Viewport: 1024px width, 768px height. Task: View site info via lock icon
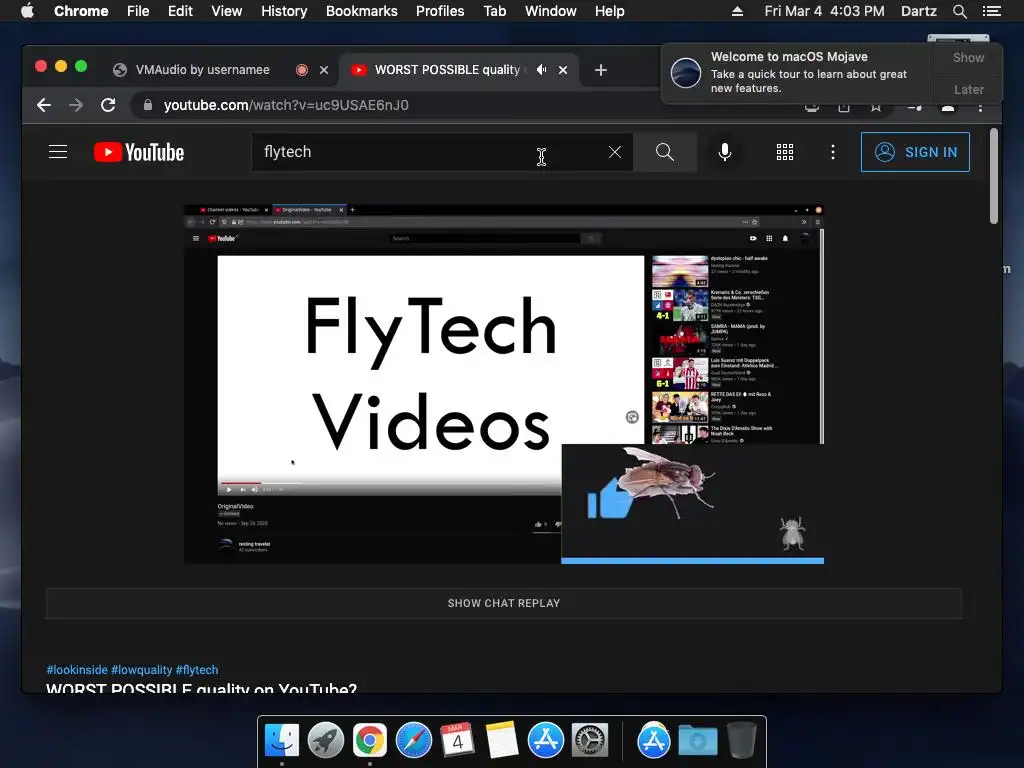click(x=148, y=105)
